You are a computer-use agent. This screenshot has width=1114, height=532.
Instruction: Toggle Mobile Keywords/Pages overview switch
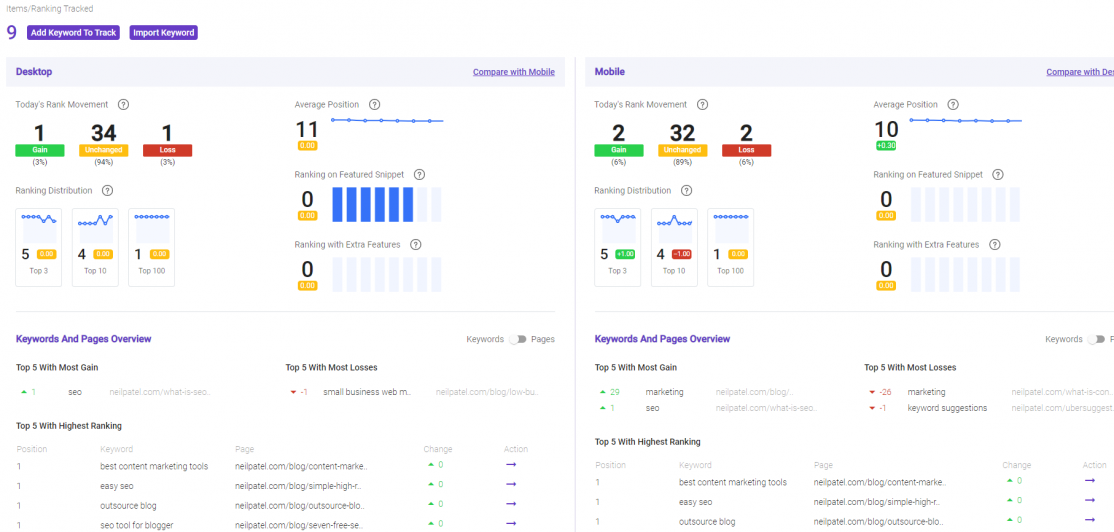1096,340
